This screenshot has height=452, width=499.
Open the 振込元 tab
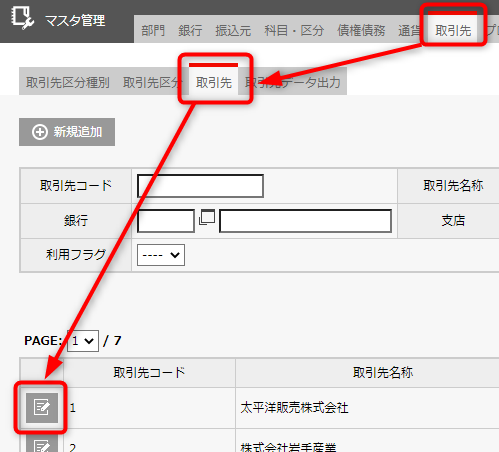(233, 31)
